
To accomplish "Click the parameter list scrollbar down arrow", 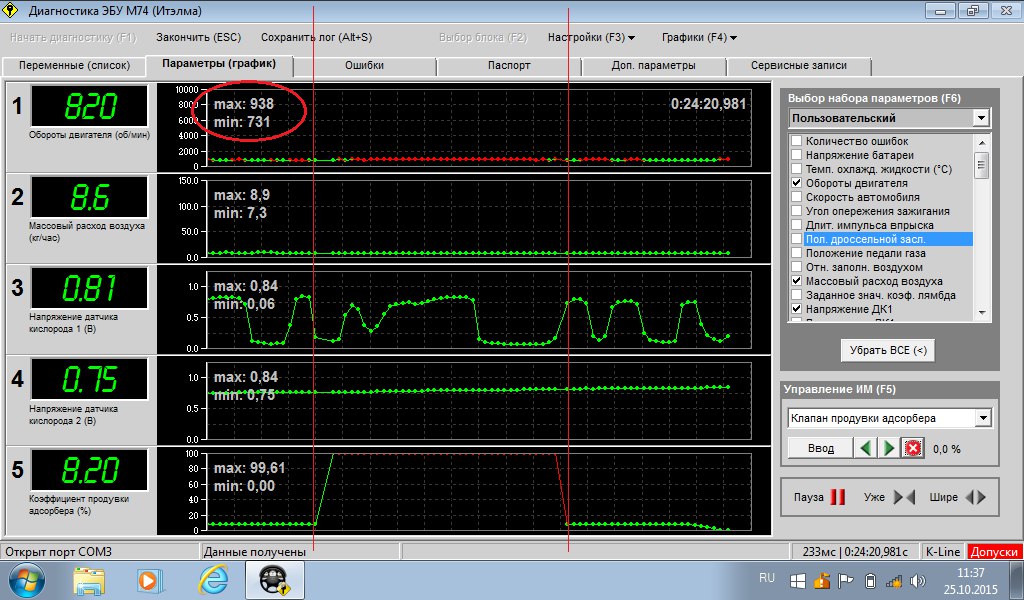I will pyautogui.click(x=982, y=313).
